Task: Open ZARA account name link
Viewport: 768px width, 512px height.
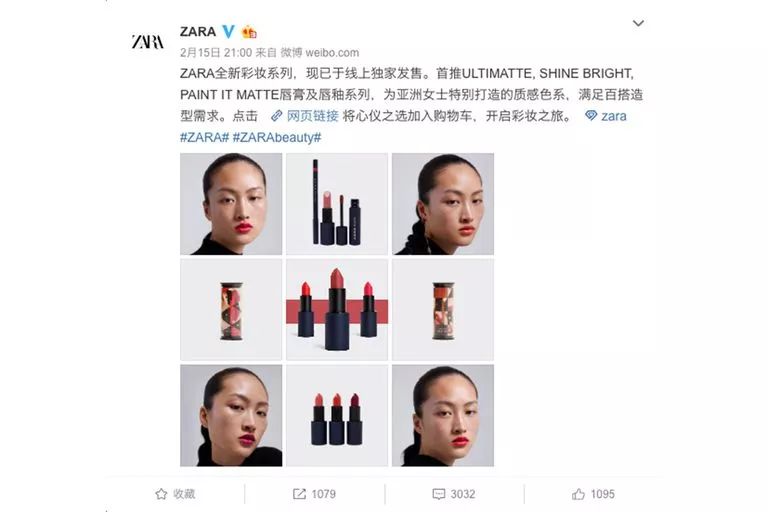Action: (x=198, y=32)
